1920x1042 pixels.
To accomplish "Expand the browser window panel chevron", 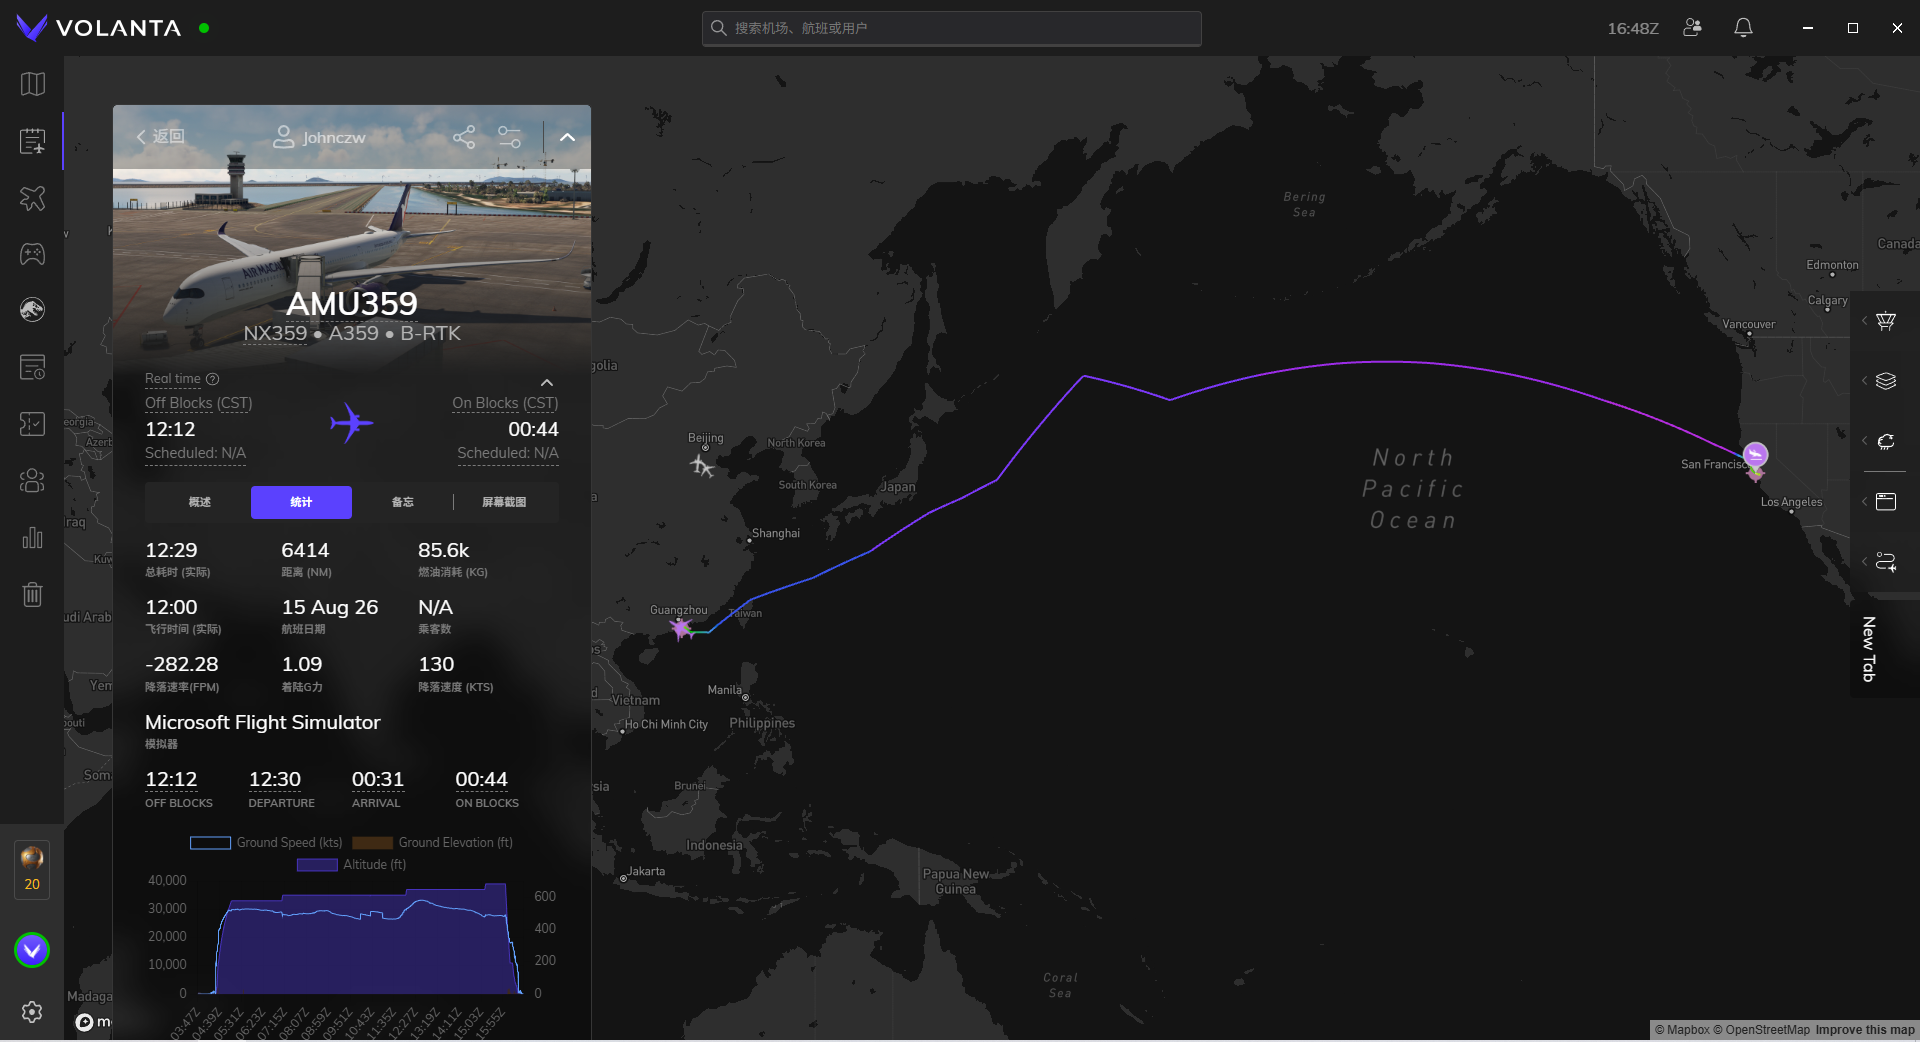I will click(x=1864, y=501).
